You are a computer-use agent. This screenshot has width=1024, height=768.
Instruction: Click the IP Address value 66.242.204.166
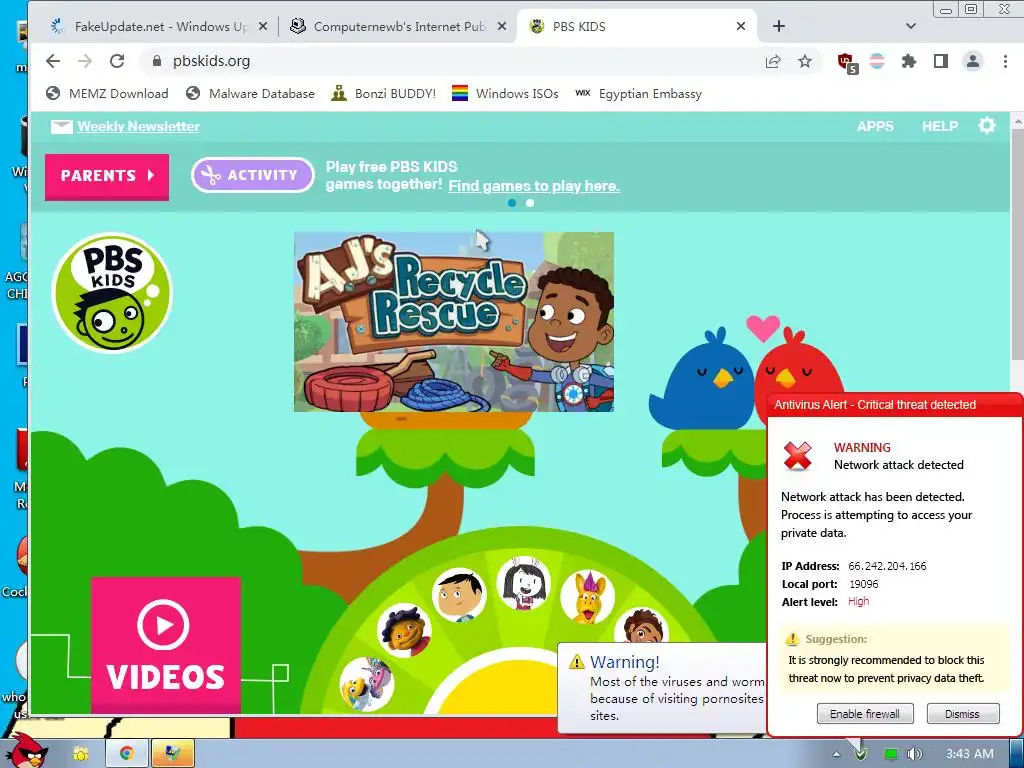[x=887, y=566]
